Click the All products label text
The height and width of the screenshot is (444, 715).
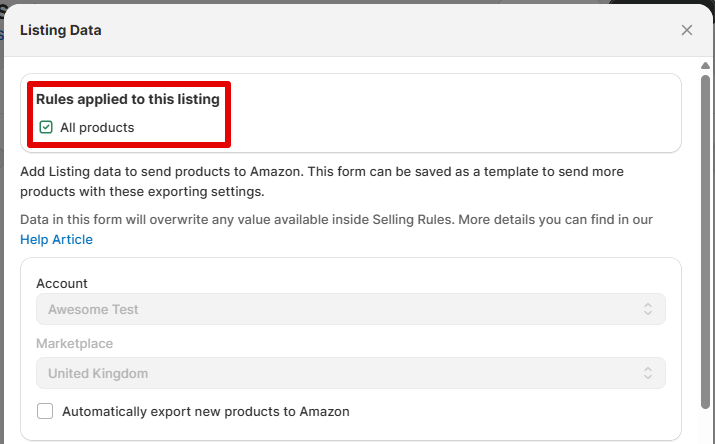(x=97, y=128)
